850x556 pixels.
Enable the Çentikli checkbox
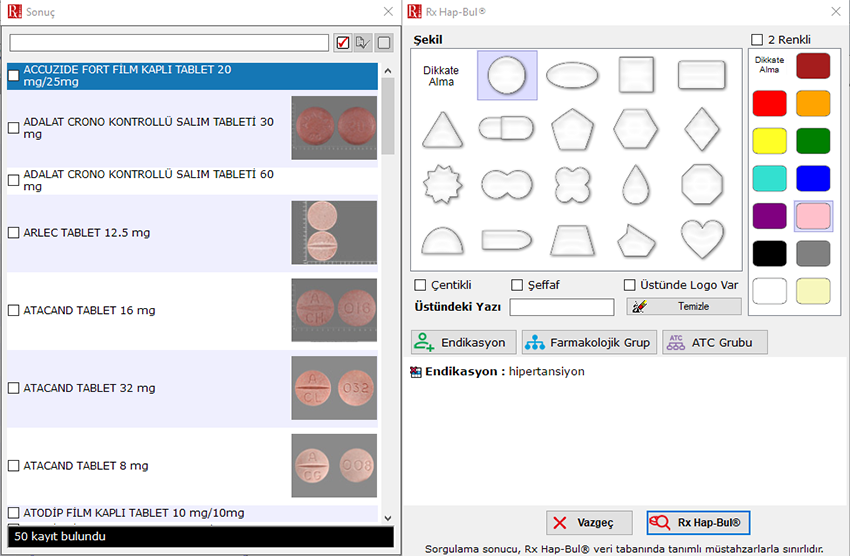(x=421, y=285)
